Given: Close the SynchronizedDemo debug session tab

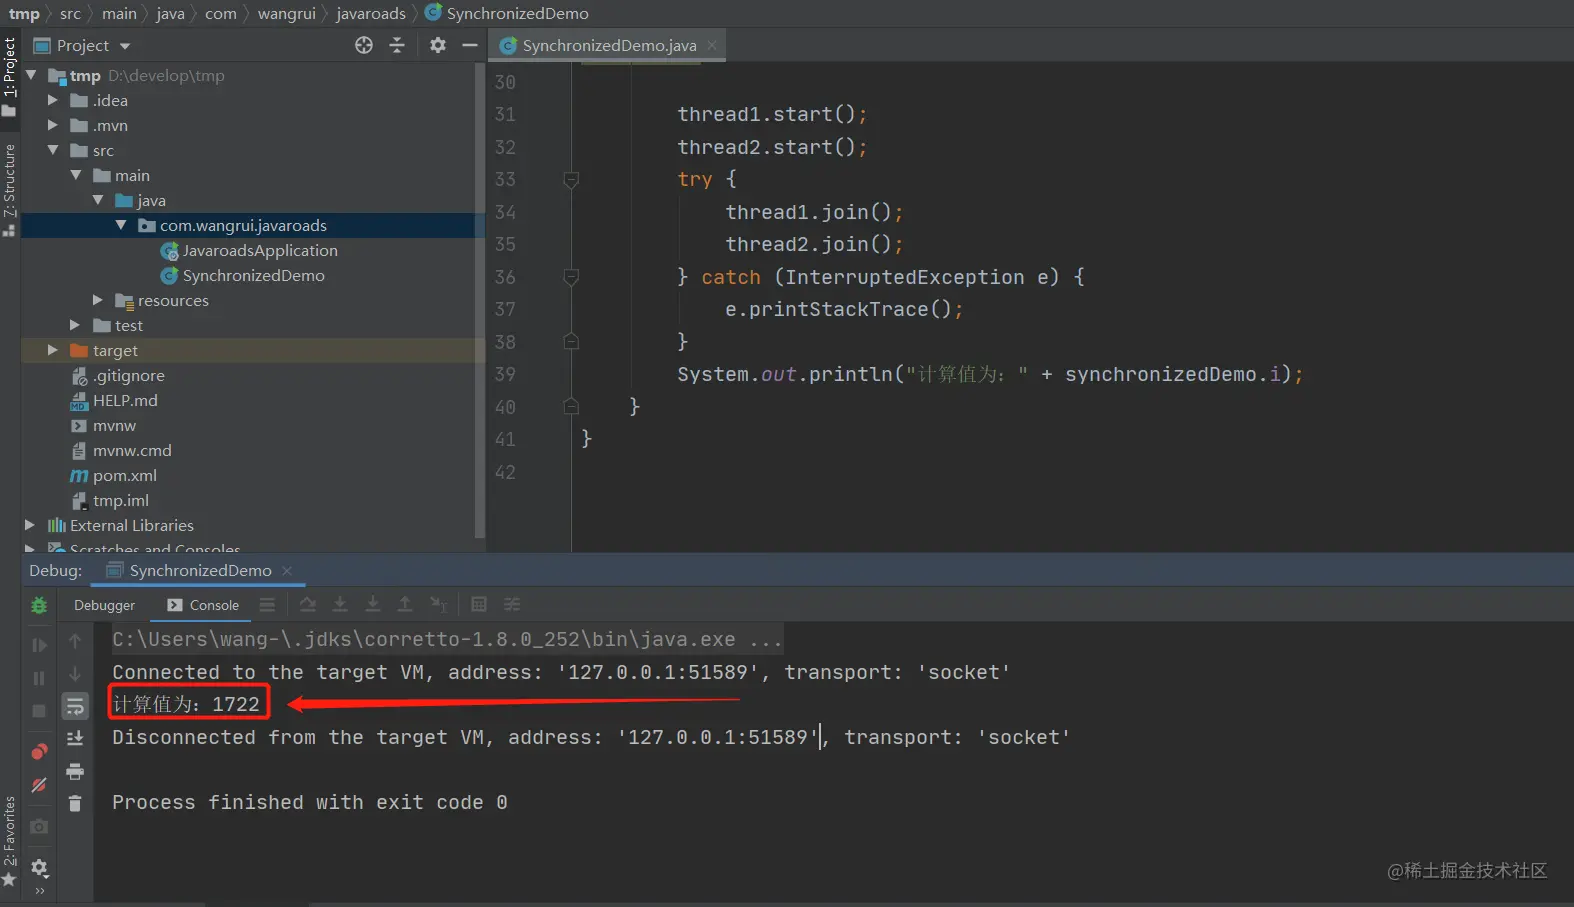Looking at the screenshot, I should point(287,570).
